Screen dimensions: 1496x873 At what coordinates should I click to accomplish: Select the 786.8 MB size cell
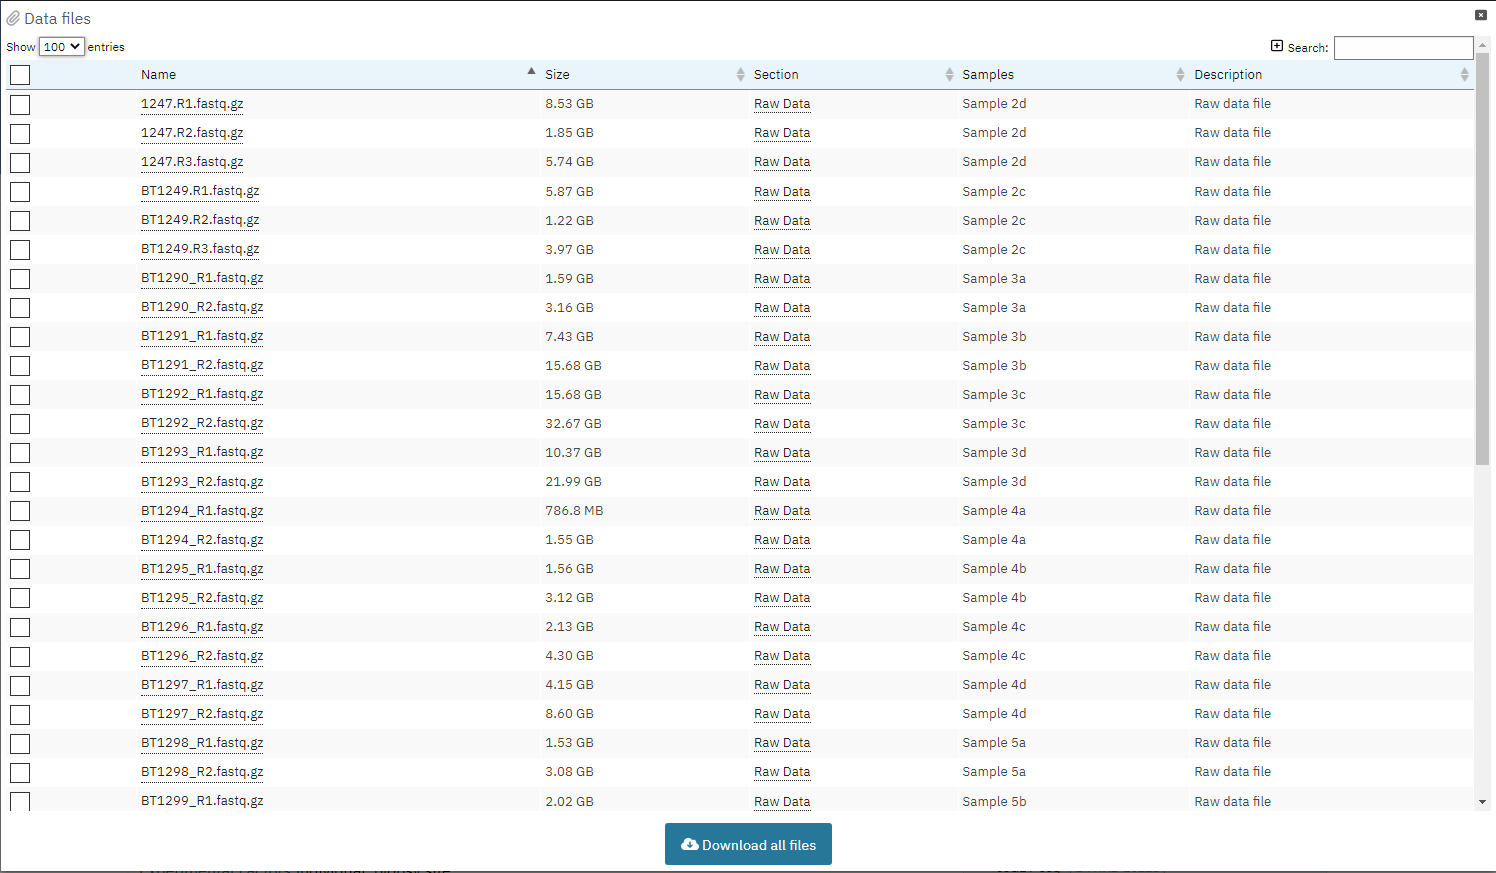click(574, 511)
